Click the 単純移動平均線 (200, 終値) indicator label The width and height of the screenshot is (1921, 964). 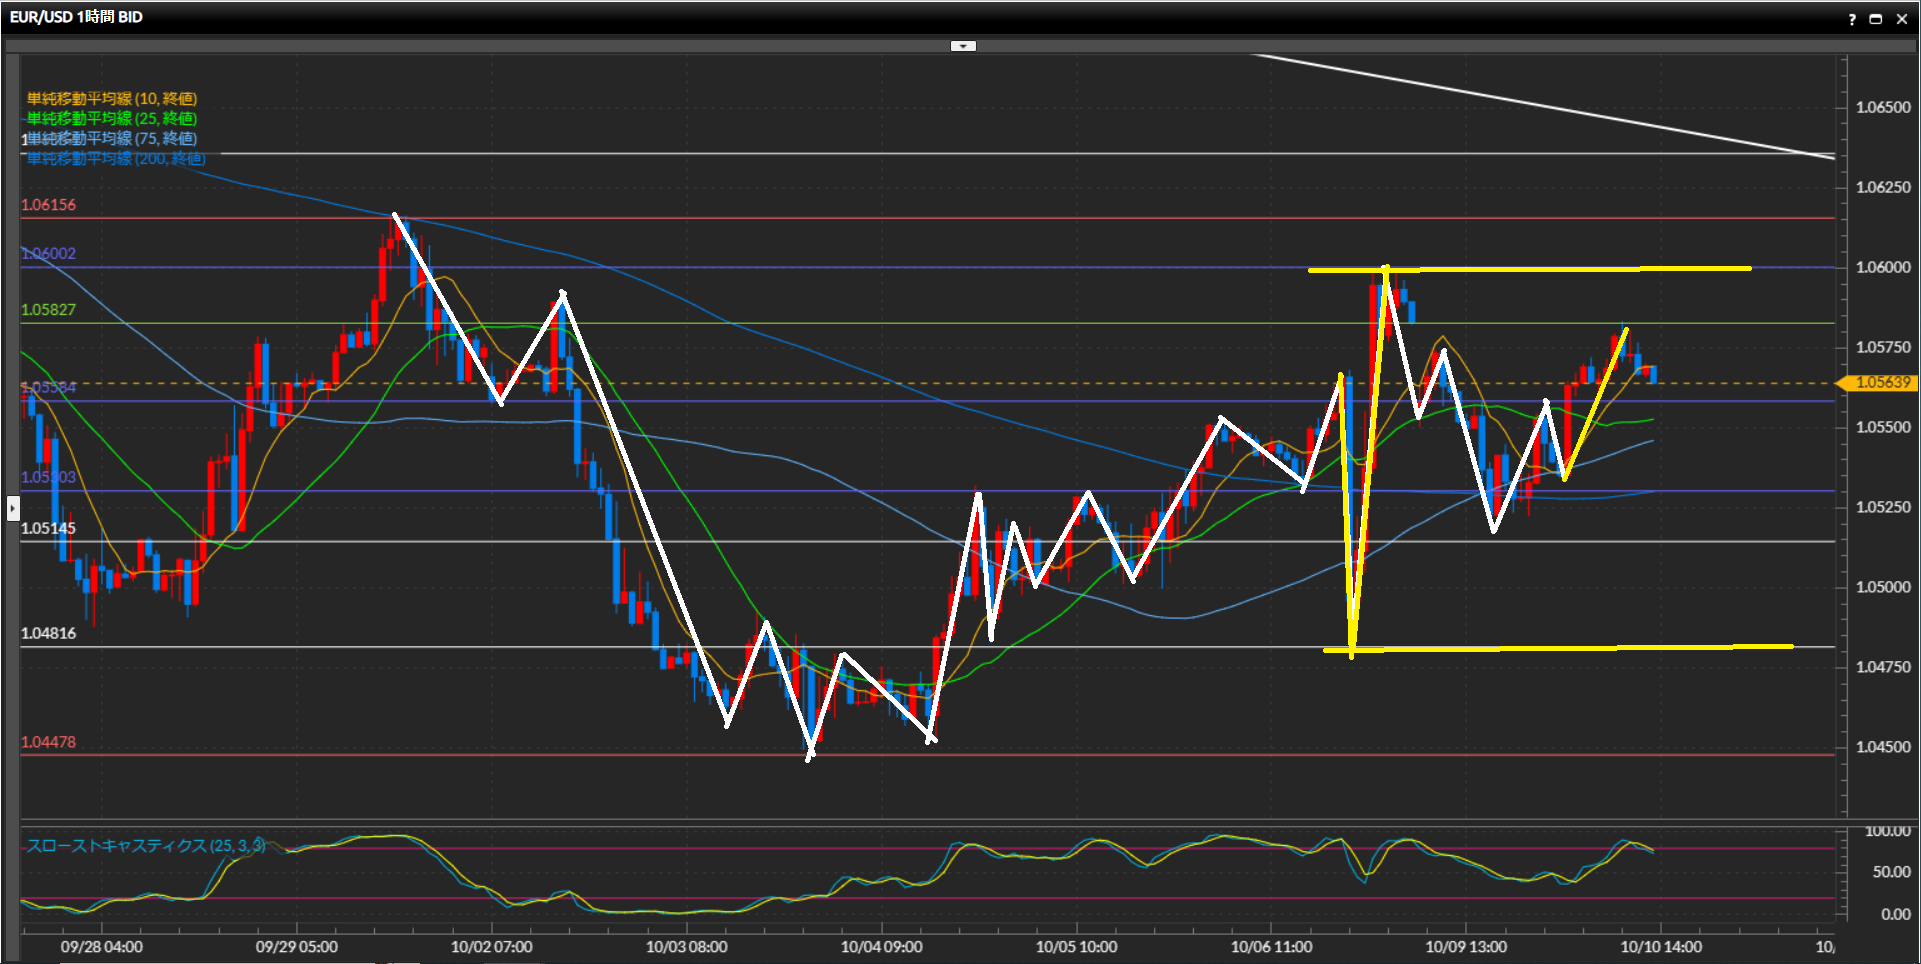pyautogui.click(x=116, y=158)
